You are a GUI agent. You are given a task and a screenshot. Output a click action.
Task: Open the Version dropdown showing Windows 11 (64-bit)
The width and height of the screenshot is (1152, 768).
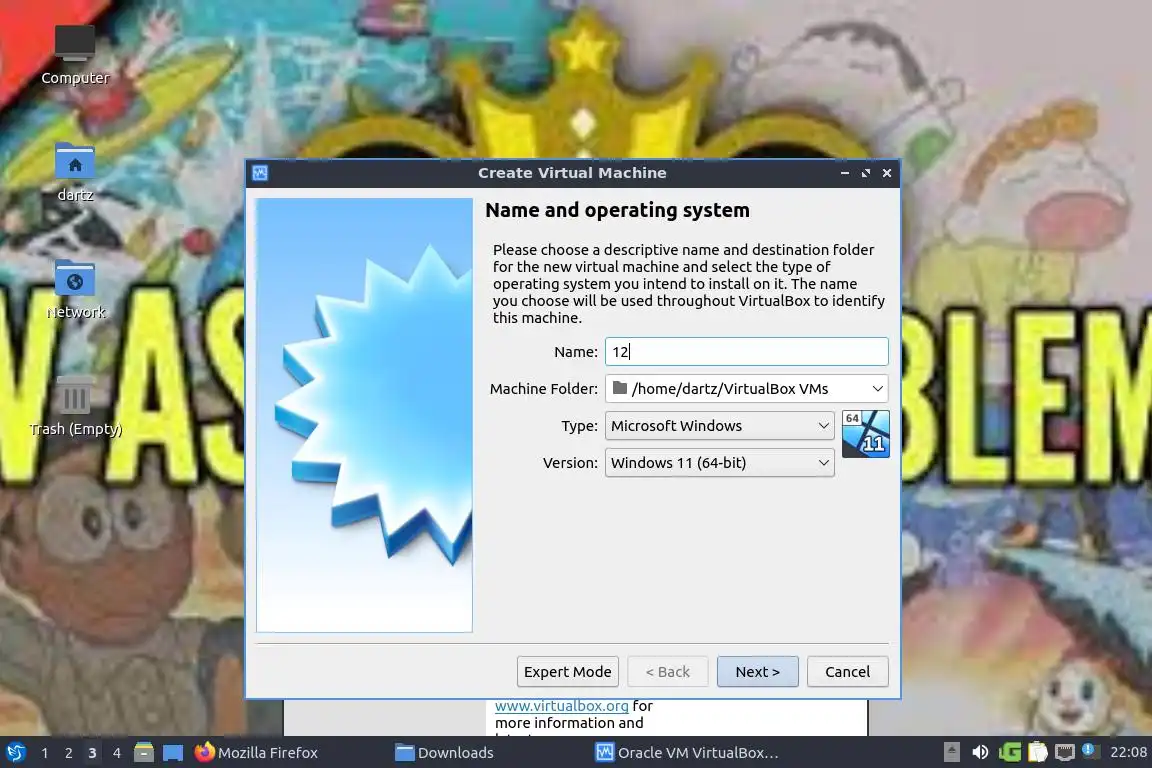coord(719,462)
